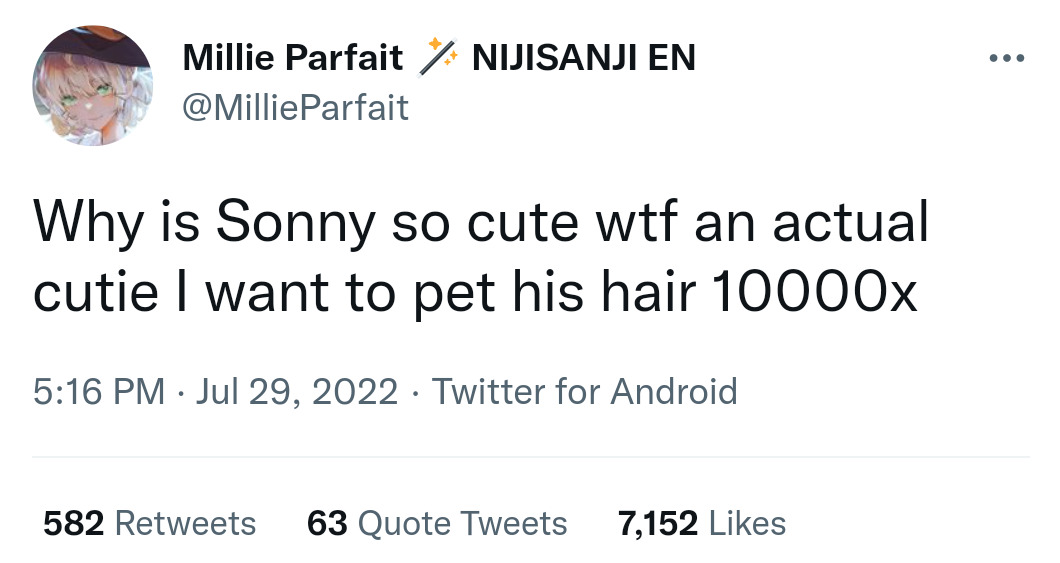The width and height of the screenshot is (1060, 563).
Task: Open the Twitter for Android source link
Action: [x=585, y=391]
